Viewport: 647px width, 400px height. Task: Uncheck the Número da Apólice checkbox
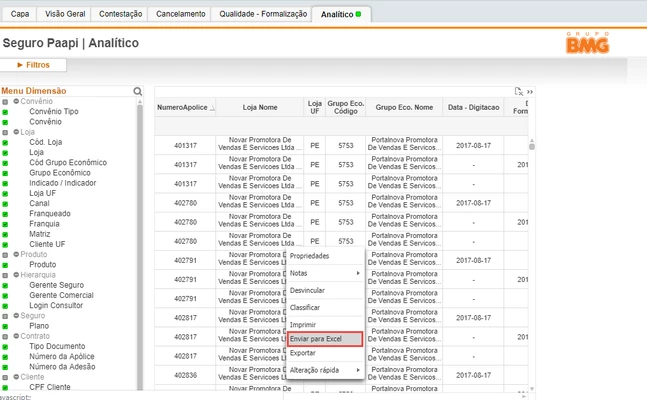coord(5,357)
